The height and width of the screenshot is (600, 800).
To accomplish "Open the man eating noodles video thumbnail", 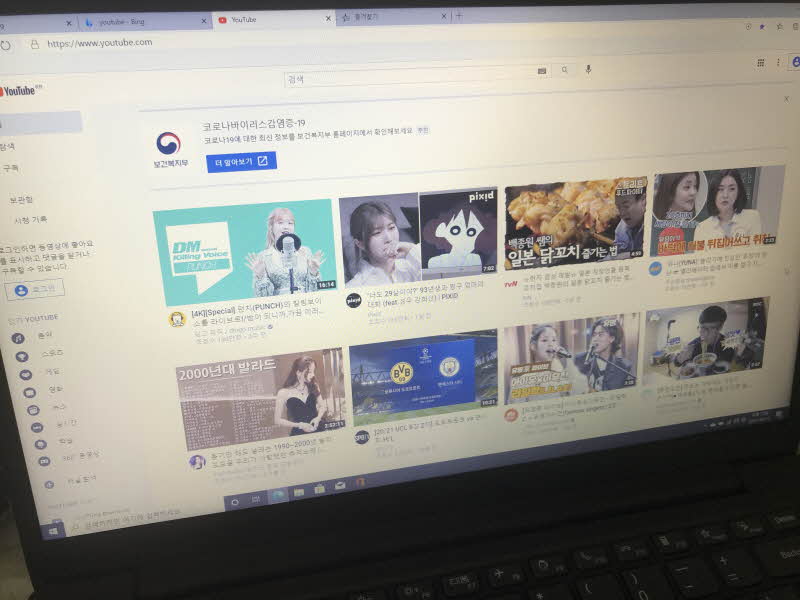I will [x=707, y=341].
